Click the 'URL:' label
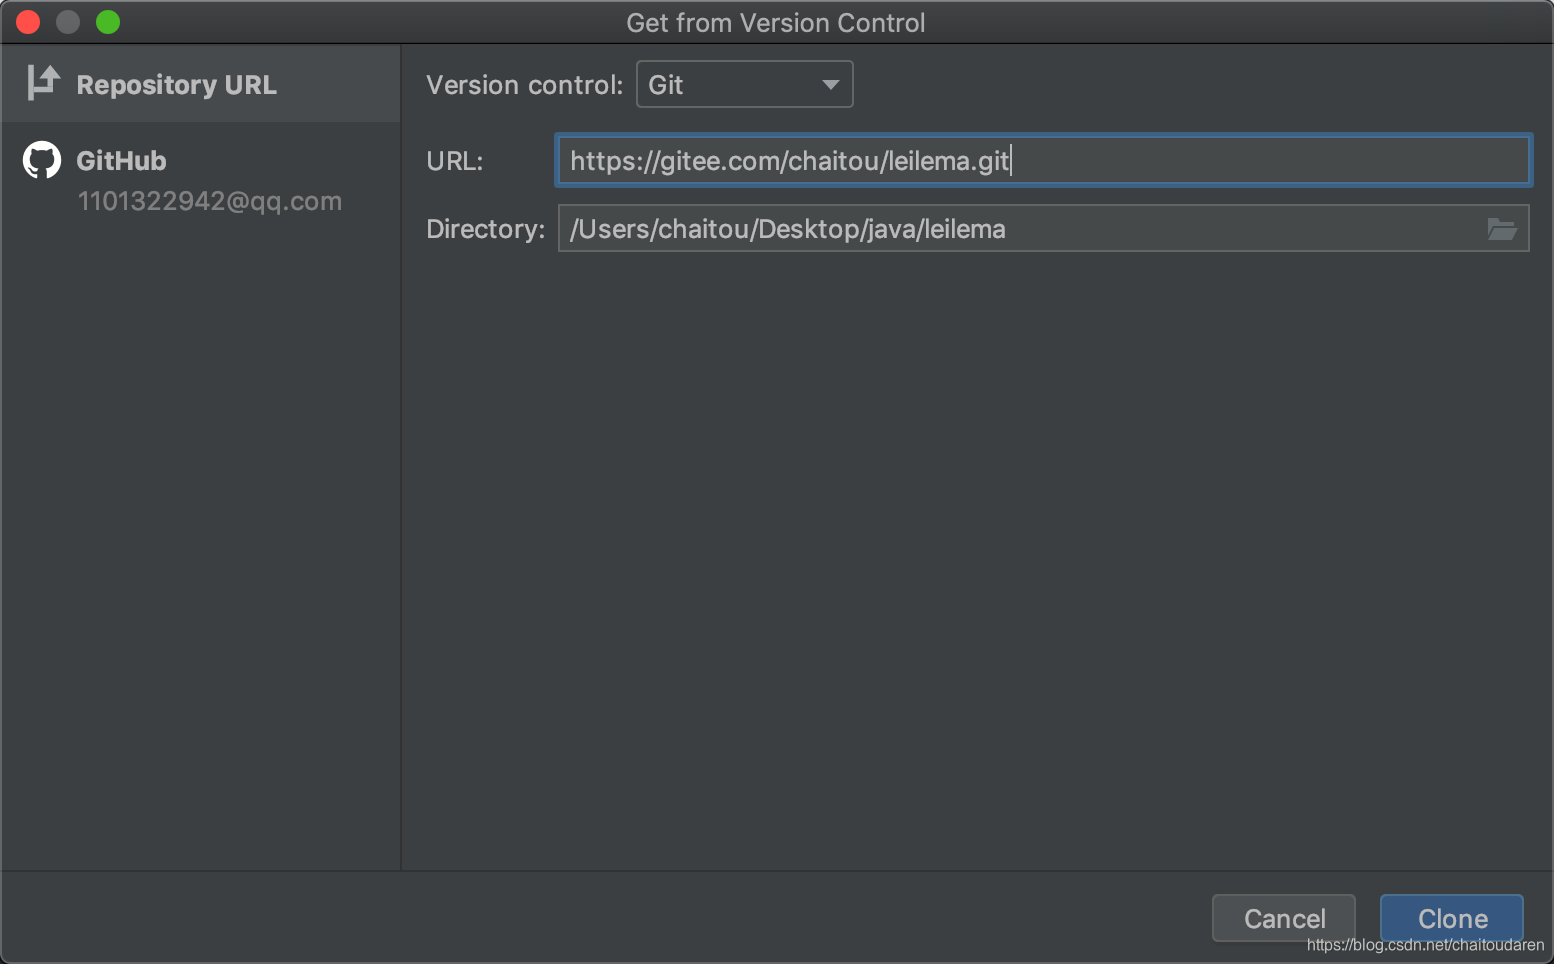The width and height of the screenshot is (1554, 964). click(455, 161)
